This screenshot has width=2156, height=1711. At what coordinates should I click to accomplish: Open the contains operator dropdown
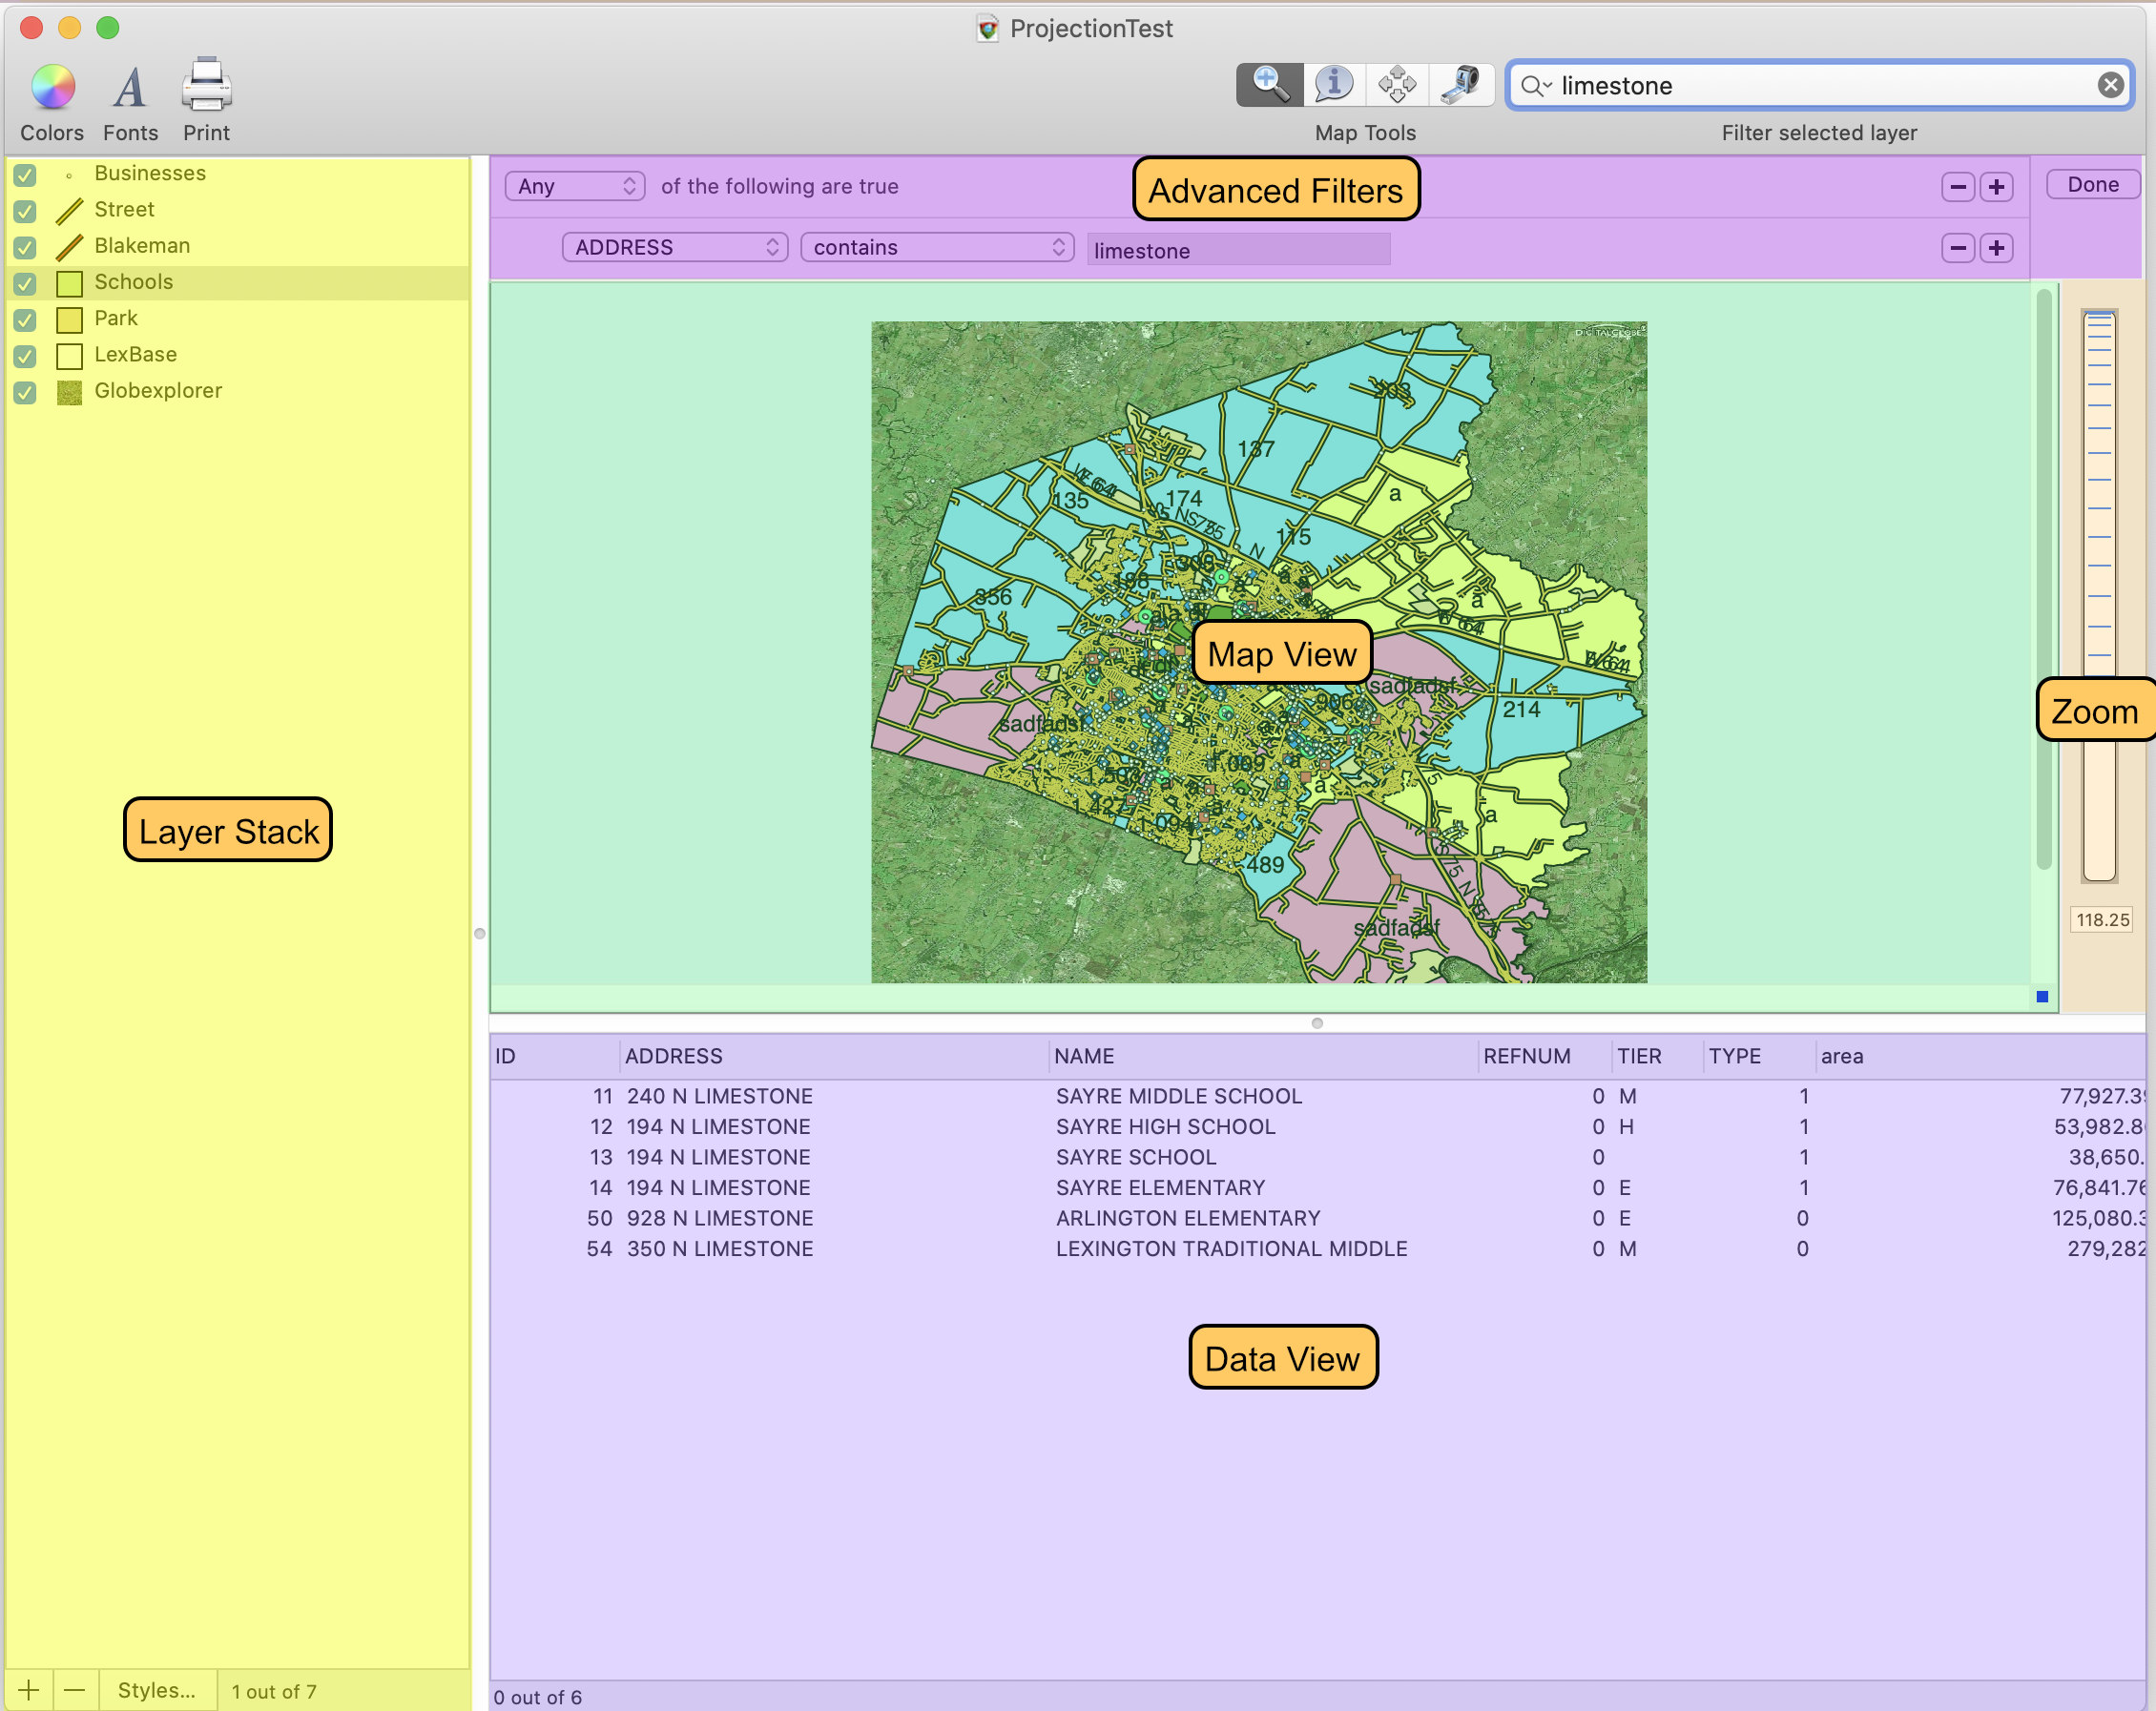click(x=937, y=247)
